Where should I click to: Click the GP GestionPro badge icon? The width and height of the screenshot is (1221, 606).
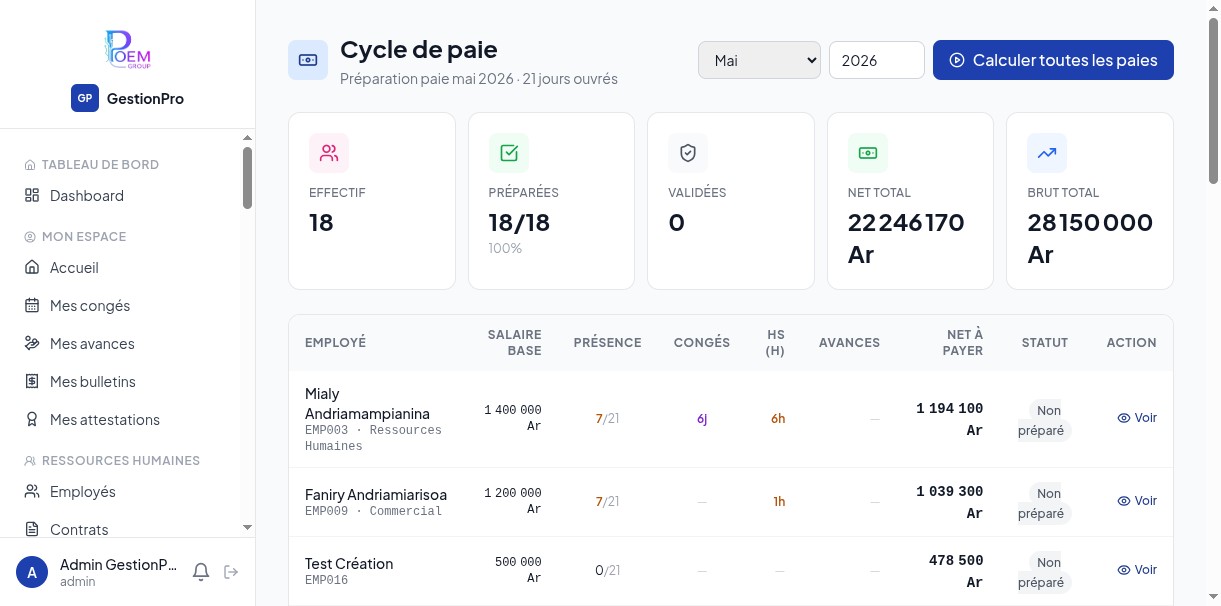[85, 98]
